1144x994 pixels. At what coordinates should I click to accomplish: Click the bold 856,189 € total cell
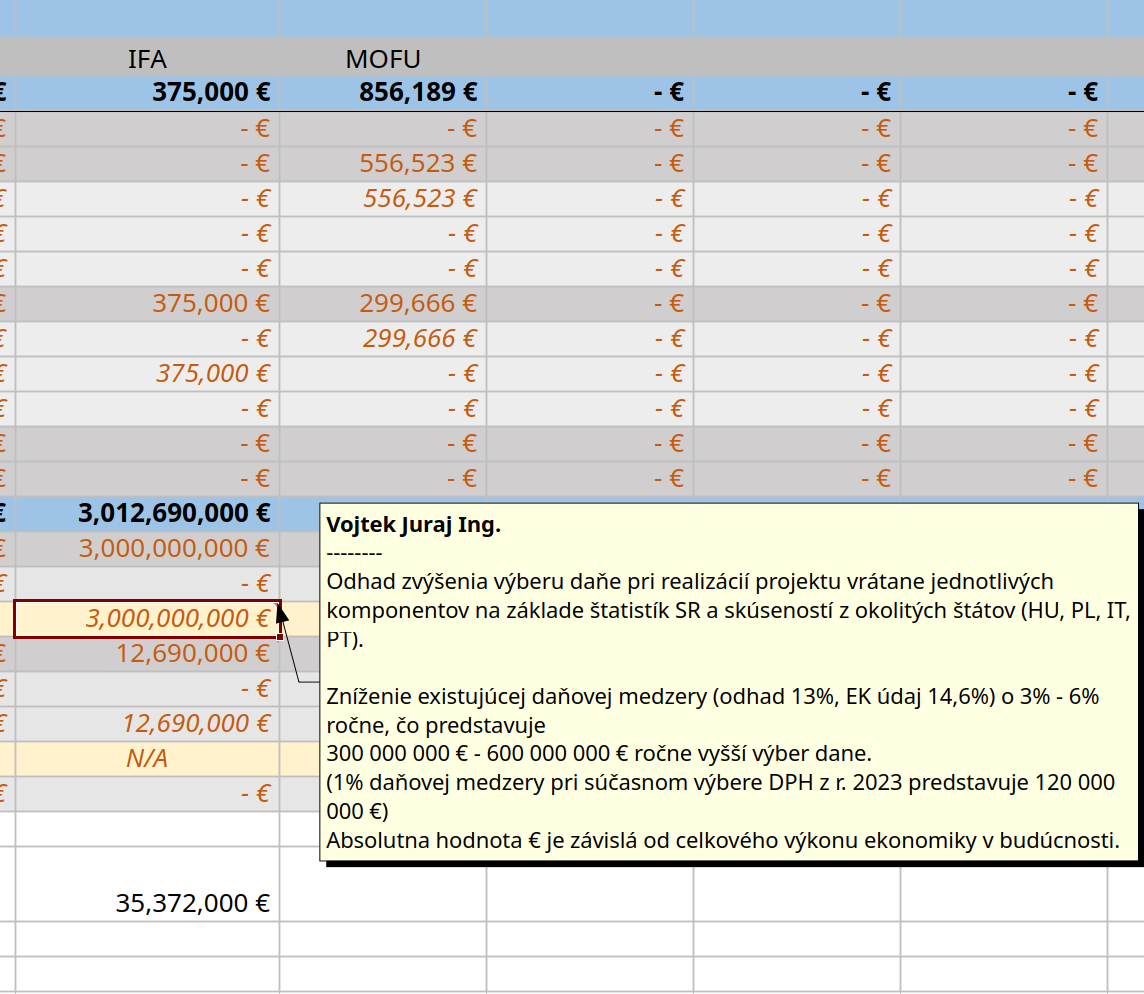[x=383, y=93]
